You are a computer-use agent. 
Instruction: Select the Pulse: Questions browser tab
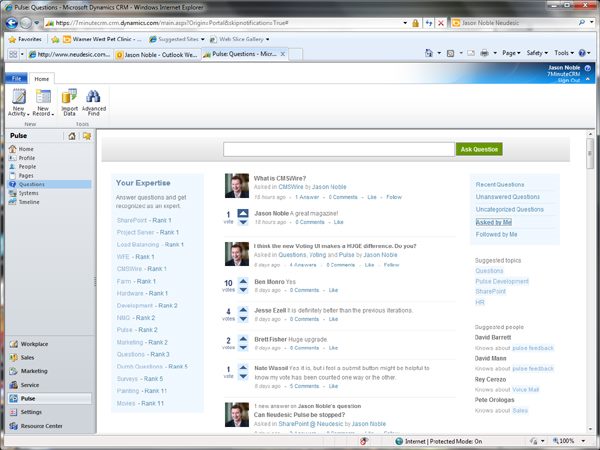click(x=244, y=54)
